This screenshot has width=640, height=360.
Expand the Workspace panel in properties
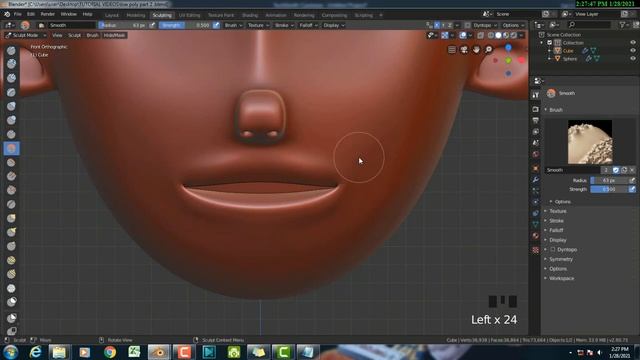point(561,278)
